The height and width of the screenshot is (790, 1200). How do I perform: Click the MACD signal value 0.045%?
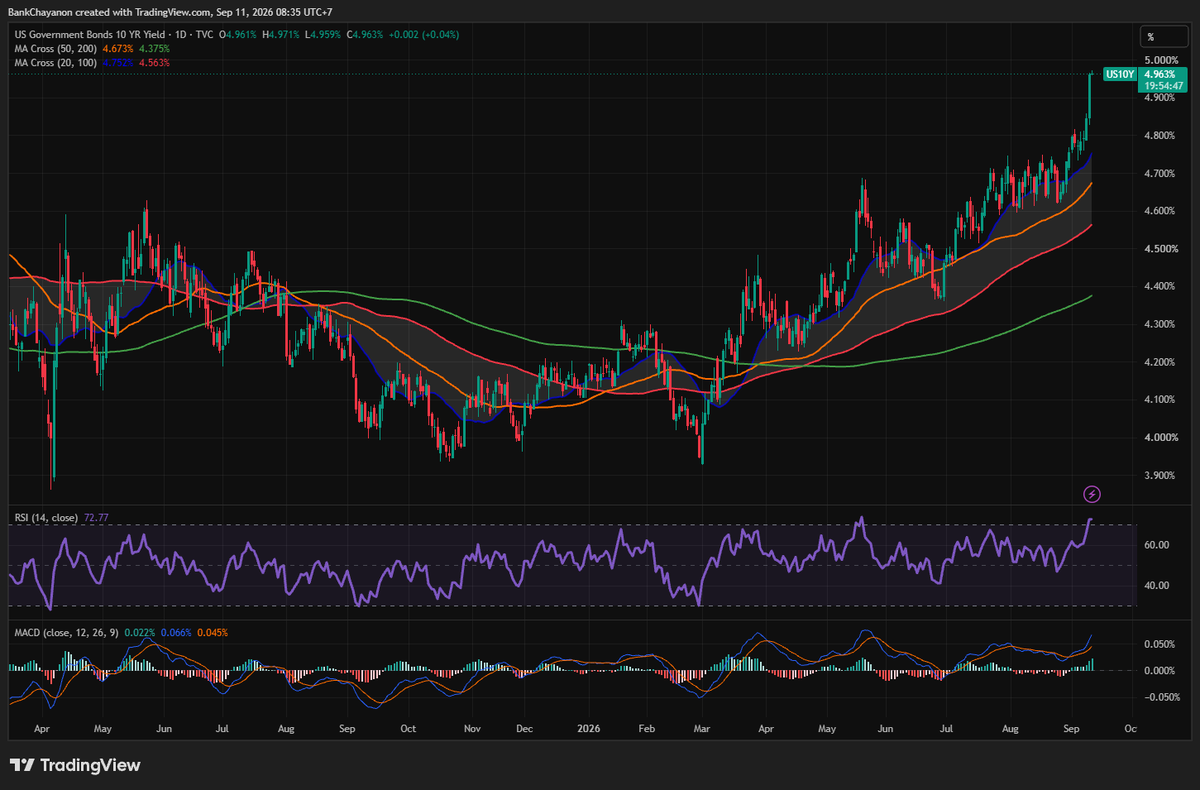coord(213,632)
